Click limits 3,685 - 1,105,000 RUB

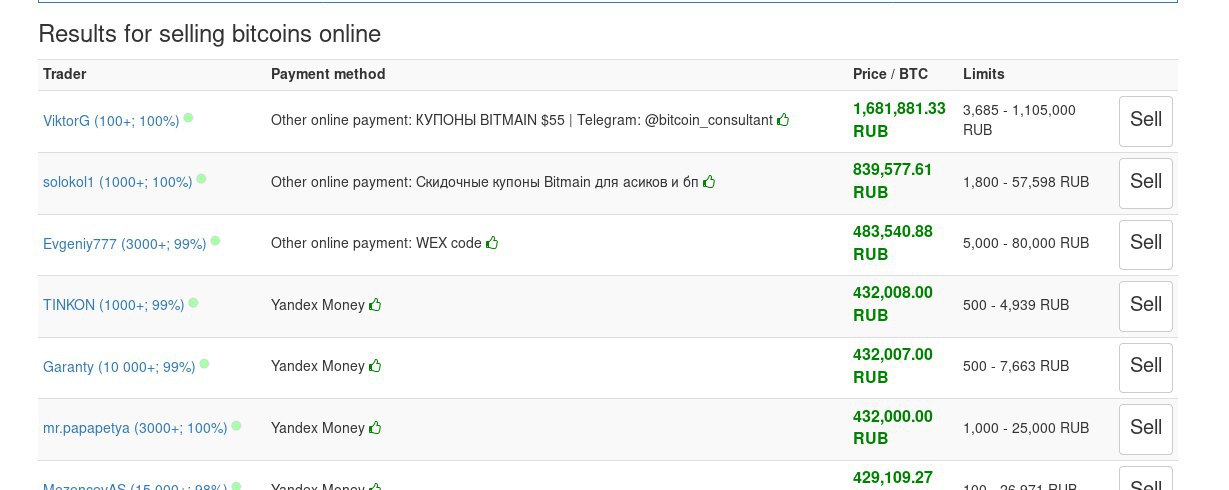point(1019,120)
